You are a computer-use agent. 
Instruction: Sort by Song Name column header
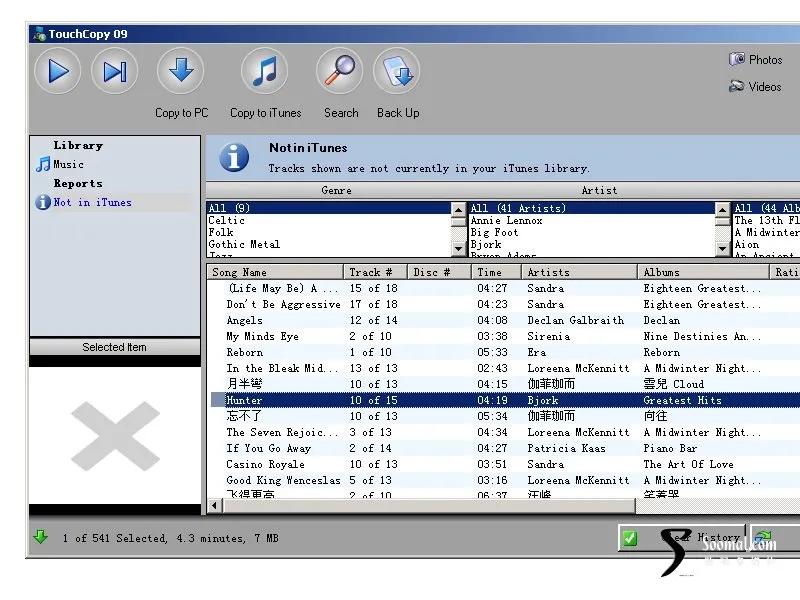click(275, 272)
